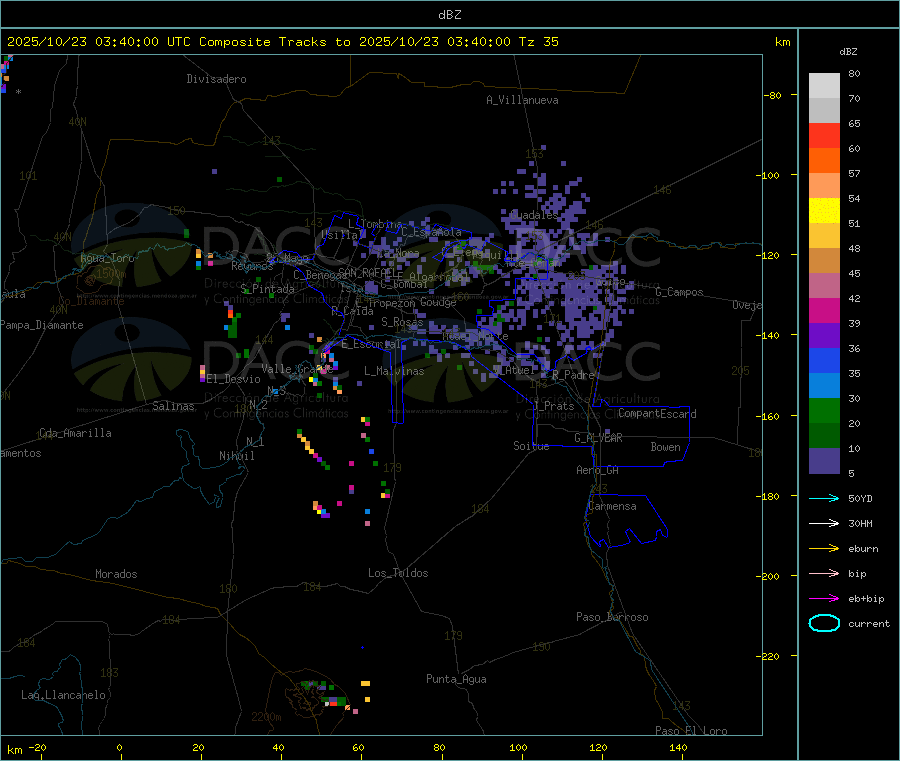Image resolution: width=900 pixels, height=761 pixels.
Task: Select the orange eburn arrow icon
Action: pos(824,548)
